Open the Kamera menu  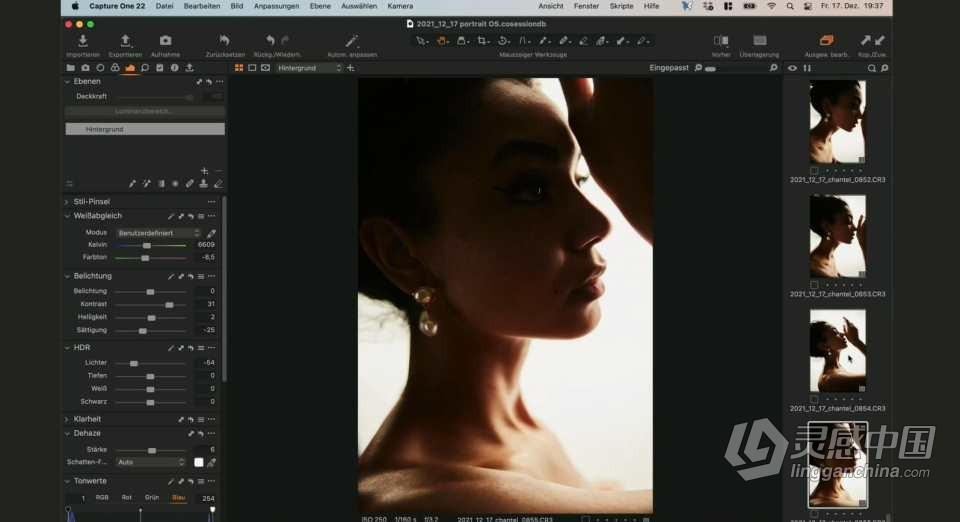point(400,6)
